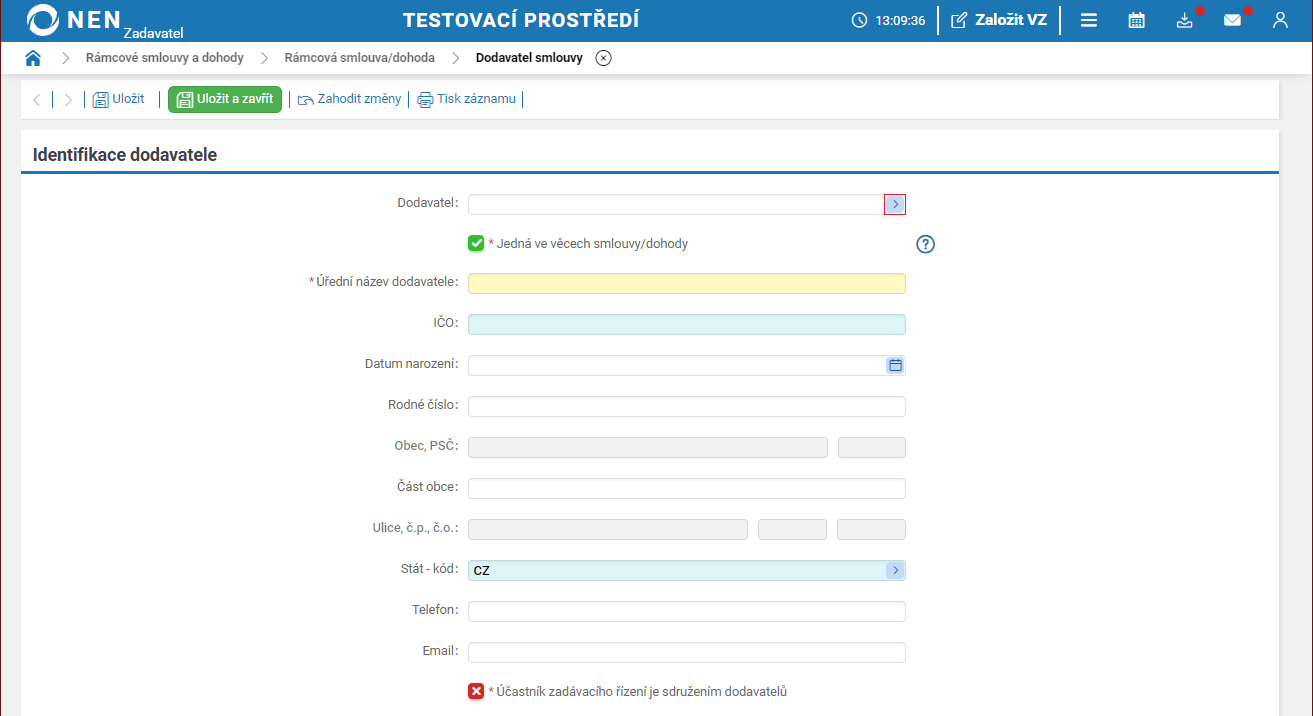The height and width of the screenshot is (716, 1313).
Task: Open the hamburger menu in header
Action: click(1089, 20)
